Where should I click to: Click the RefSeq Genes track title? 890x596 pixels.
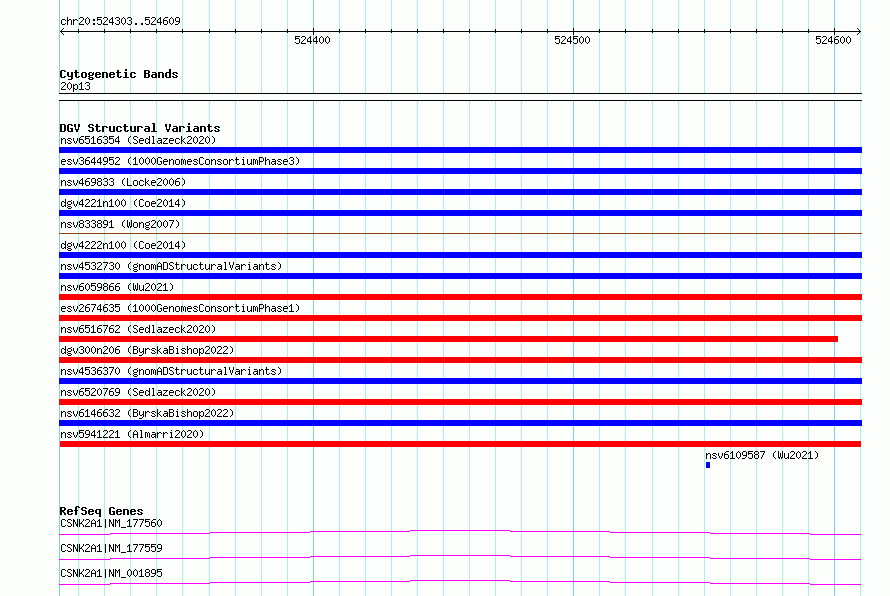(102, 511)
